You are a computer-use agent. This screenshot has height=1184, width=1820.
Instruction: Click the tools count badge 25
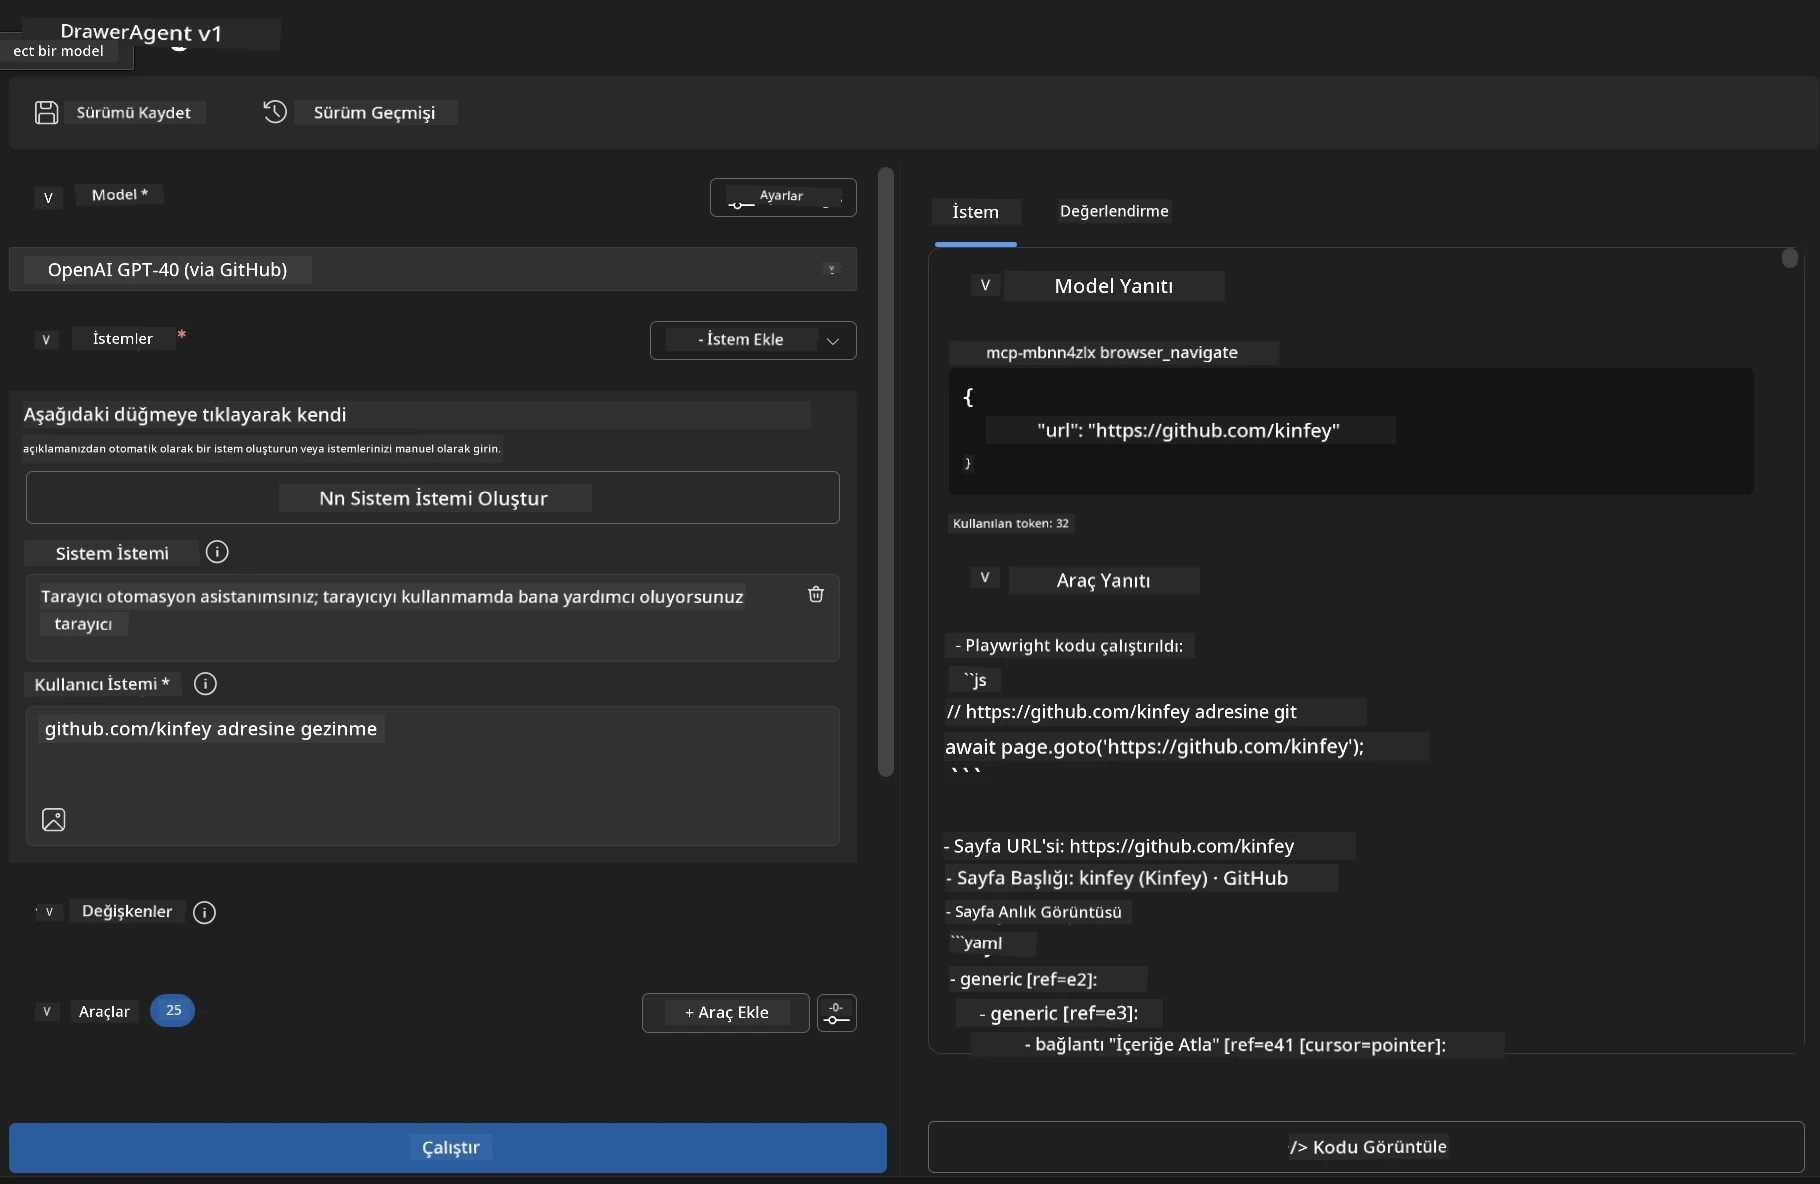point(173,1011)
